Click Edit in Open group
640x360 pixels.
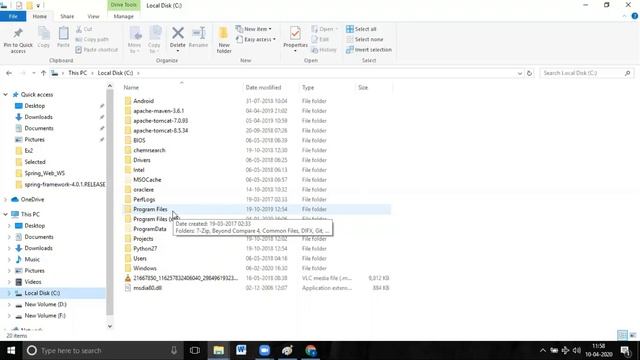320,39
